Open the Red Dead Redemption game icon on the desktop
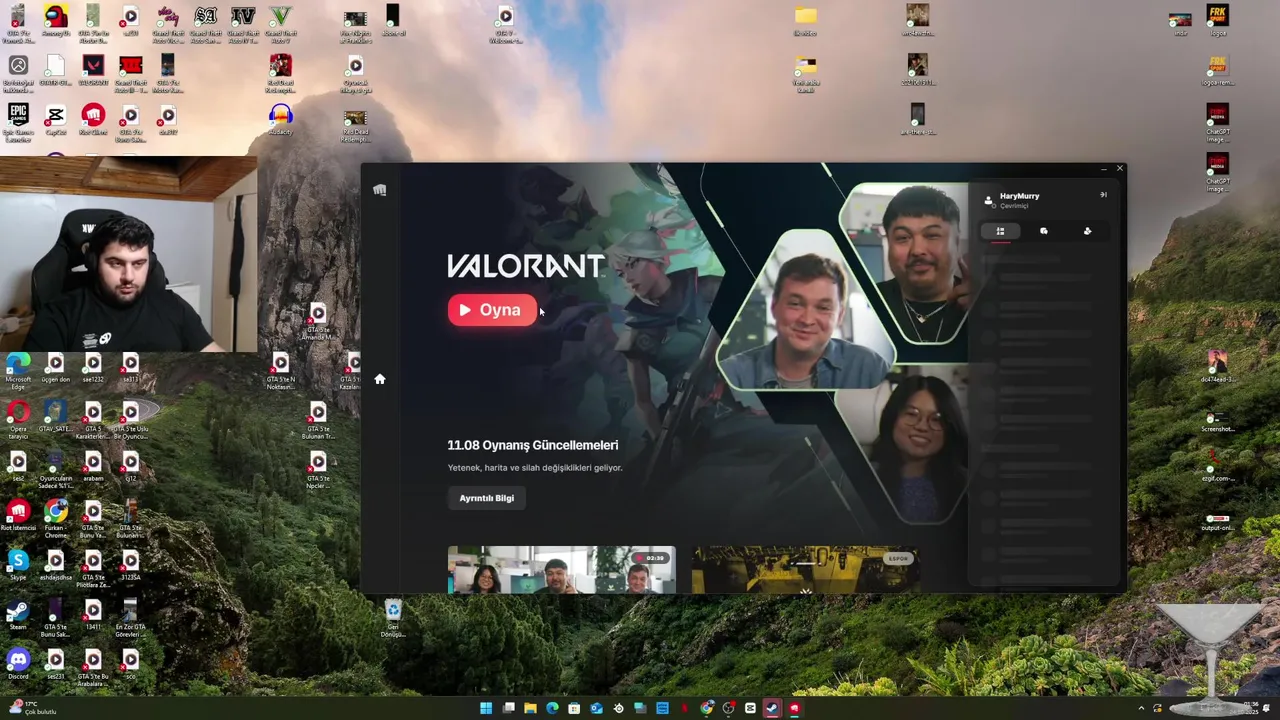The image size is (1280, 720). pyautogui.click(x=281, y=74)
